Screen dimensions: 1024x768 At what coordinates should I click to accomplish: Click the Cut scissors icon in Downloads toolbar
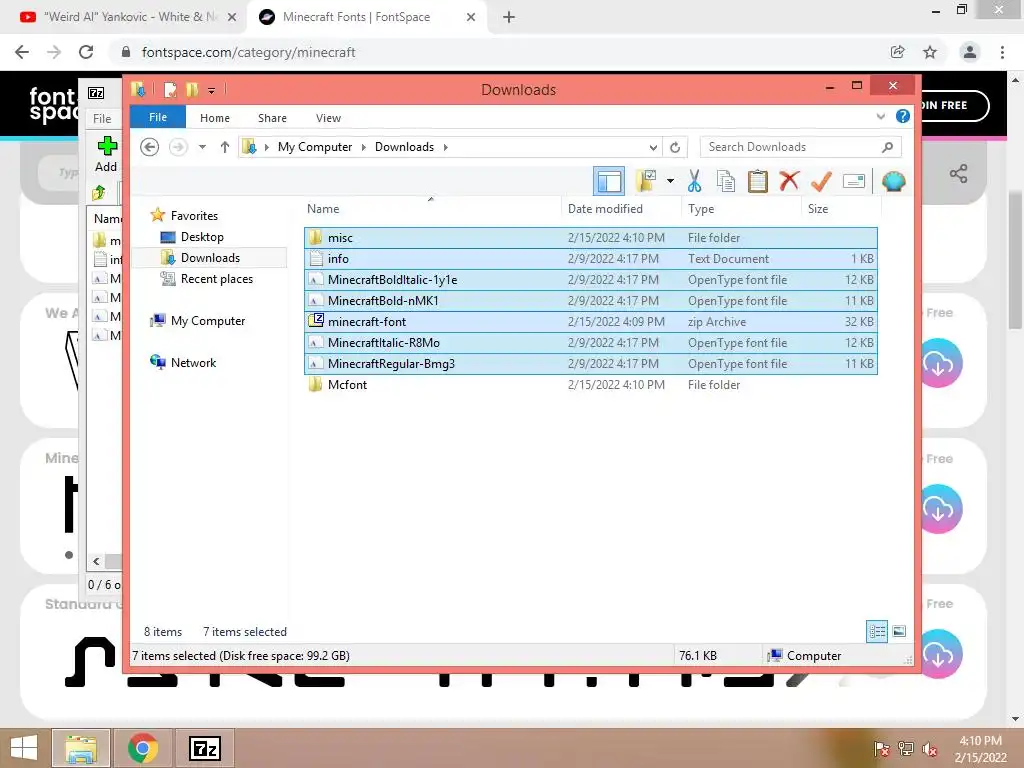[x=694, y=181]
